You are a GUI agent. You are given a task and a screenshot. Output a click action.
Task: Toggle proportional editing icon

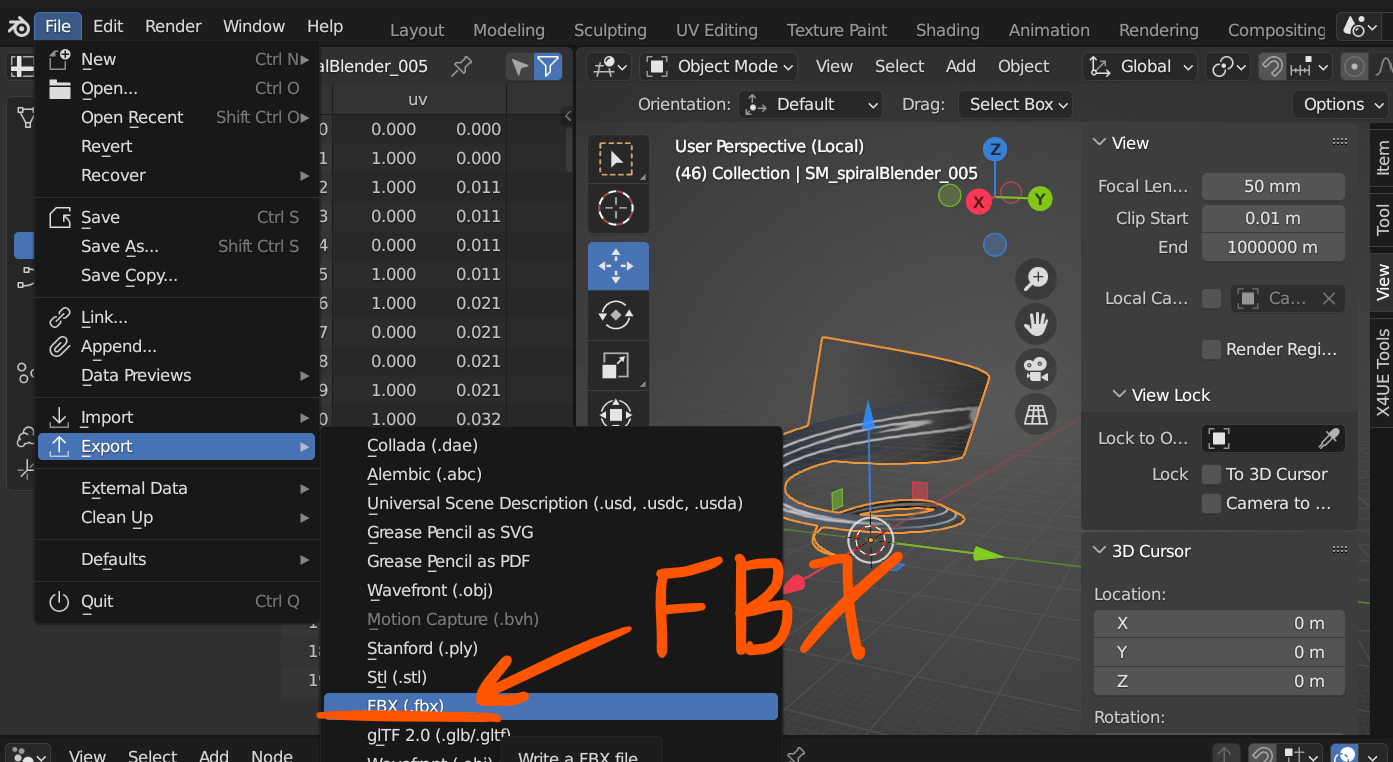[1354, 67]
